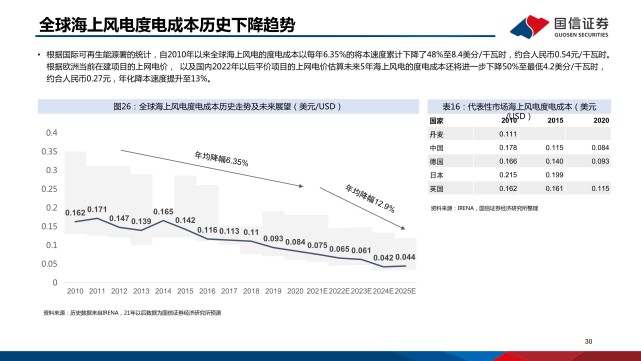The image size is (641, 361).
Task: Click x-axis label 2011
Action: pyautogui.click(x=97, y=291)
